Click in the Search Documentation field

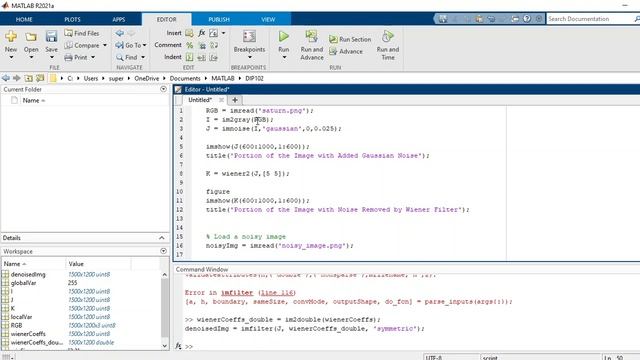point(589,19)
